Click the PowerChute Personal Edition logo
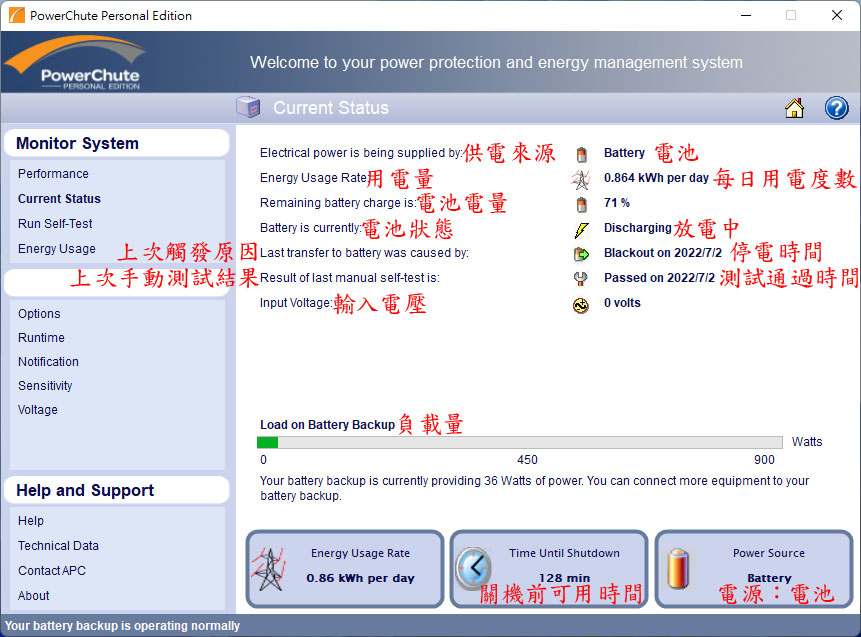The height and width of the screenshot is (637, 861). coord(76,62)
